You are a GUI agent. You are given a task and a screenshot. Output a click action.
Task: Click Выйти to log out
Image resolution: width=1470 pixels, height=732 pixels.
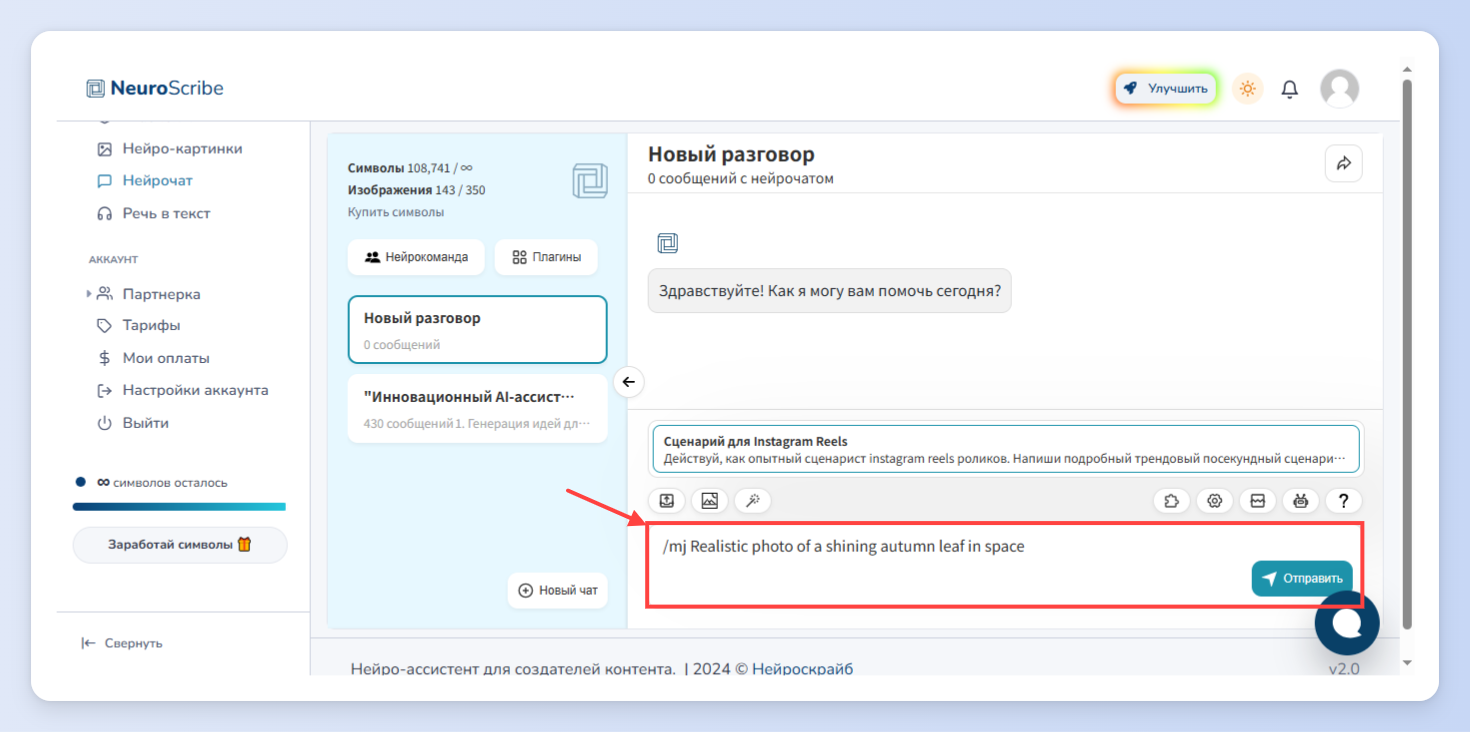[x=145, y=423]
